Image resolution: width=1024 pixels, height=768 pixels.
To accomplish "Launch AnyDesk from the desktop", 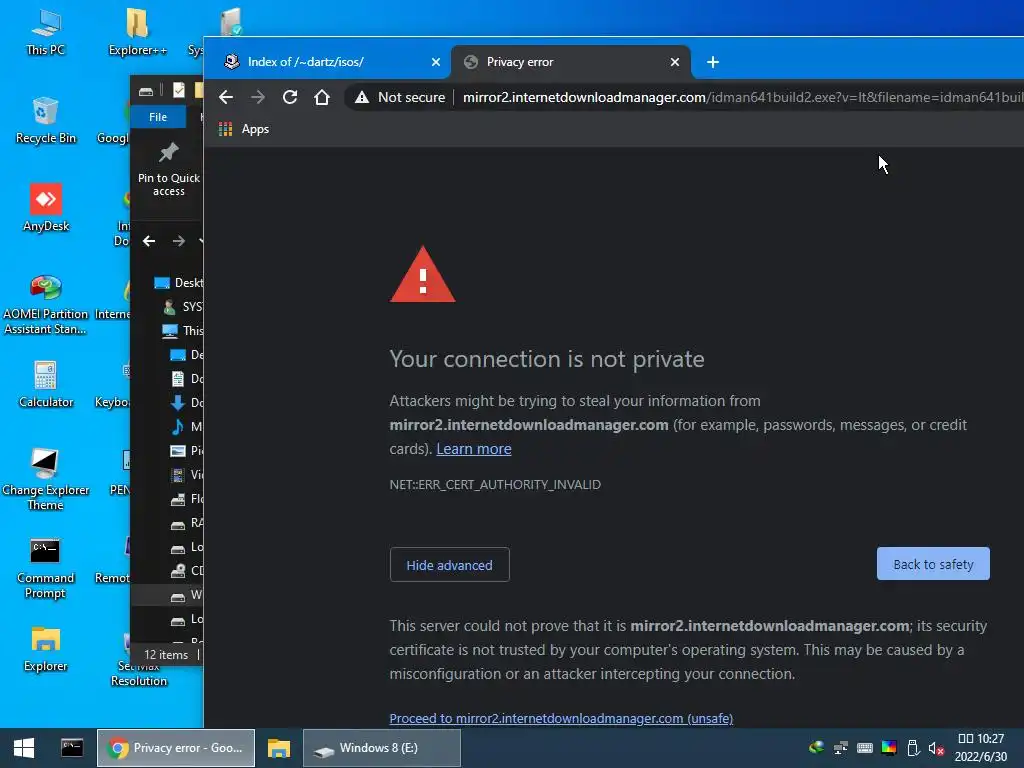I will pos(46,208).
